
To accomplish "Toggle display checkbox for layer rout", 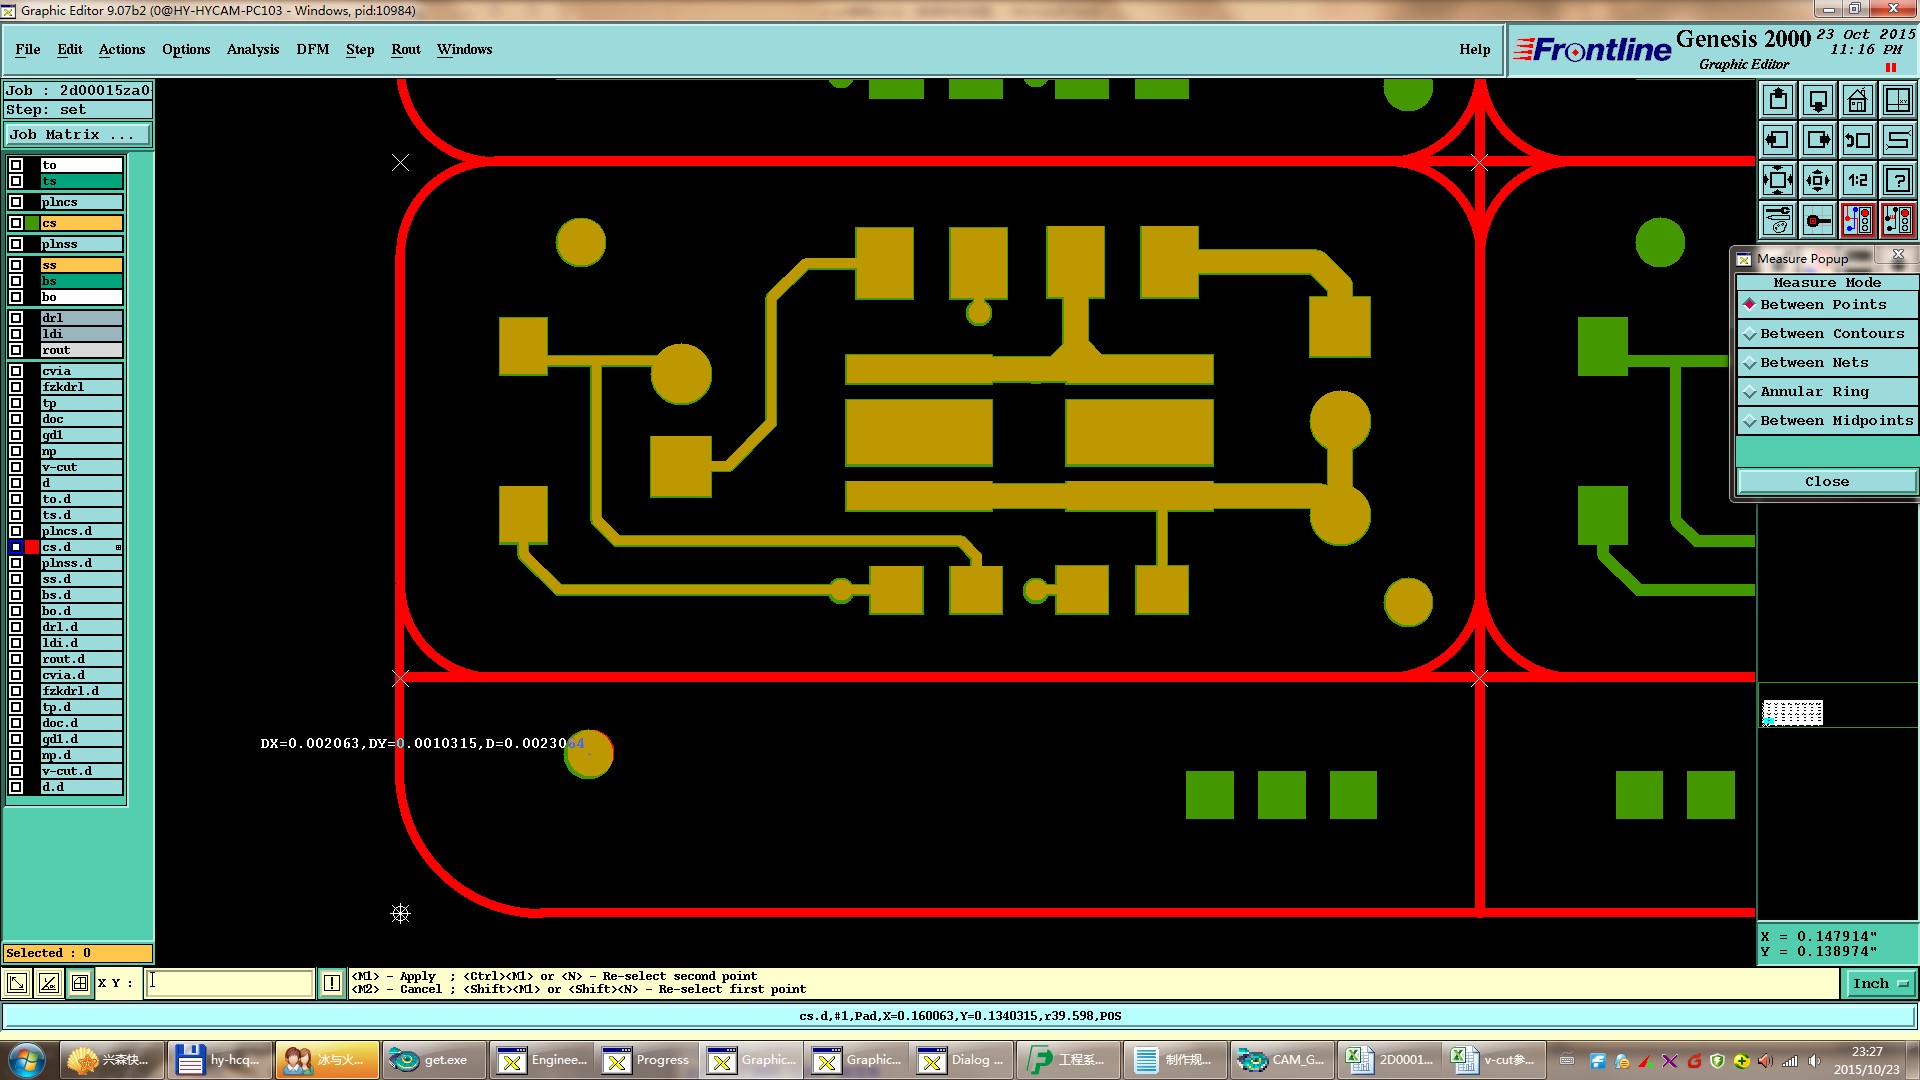I will click(x=16, y=350).
